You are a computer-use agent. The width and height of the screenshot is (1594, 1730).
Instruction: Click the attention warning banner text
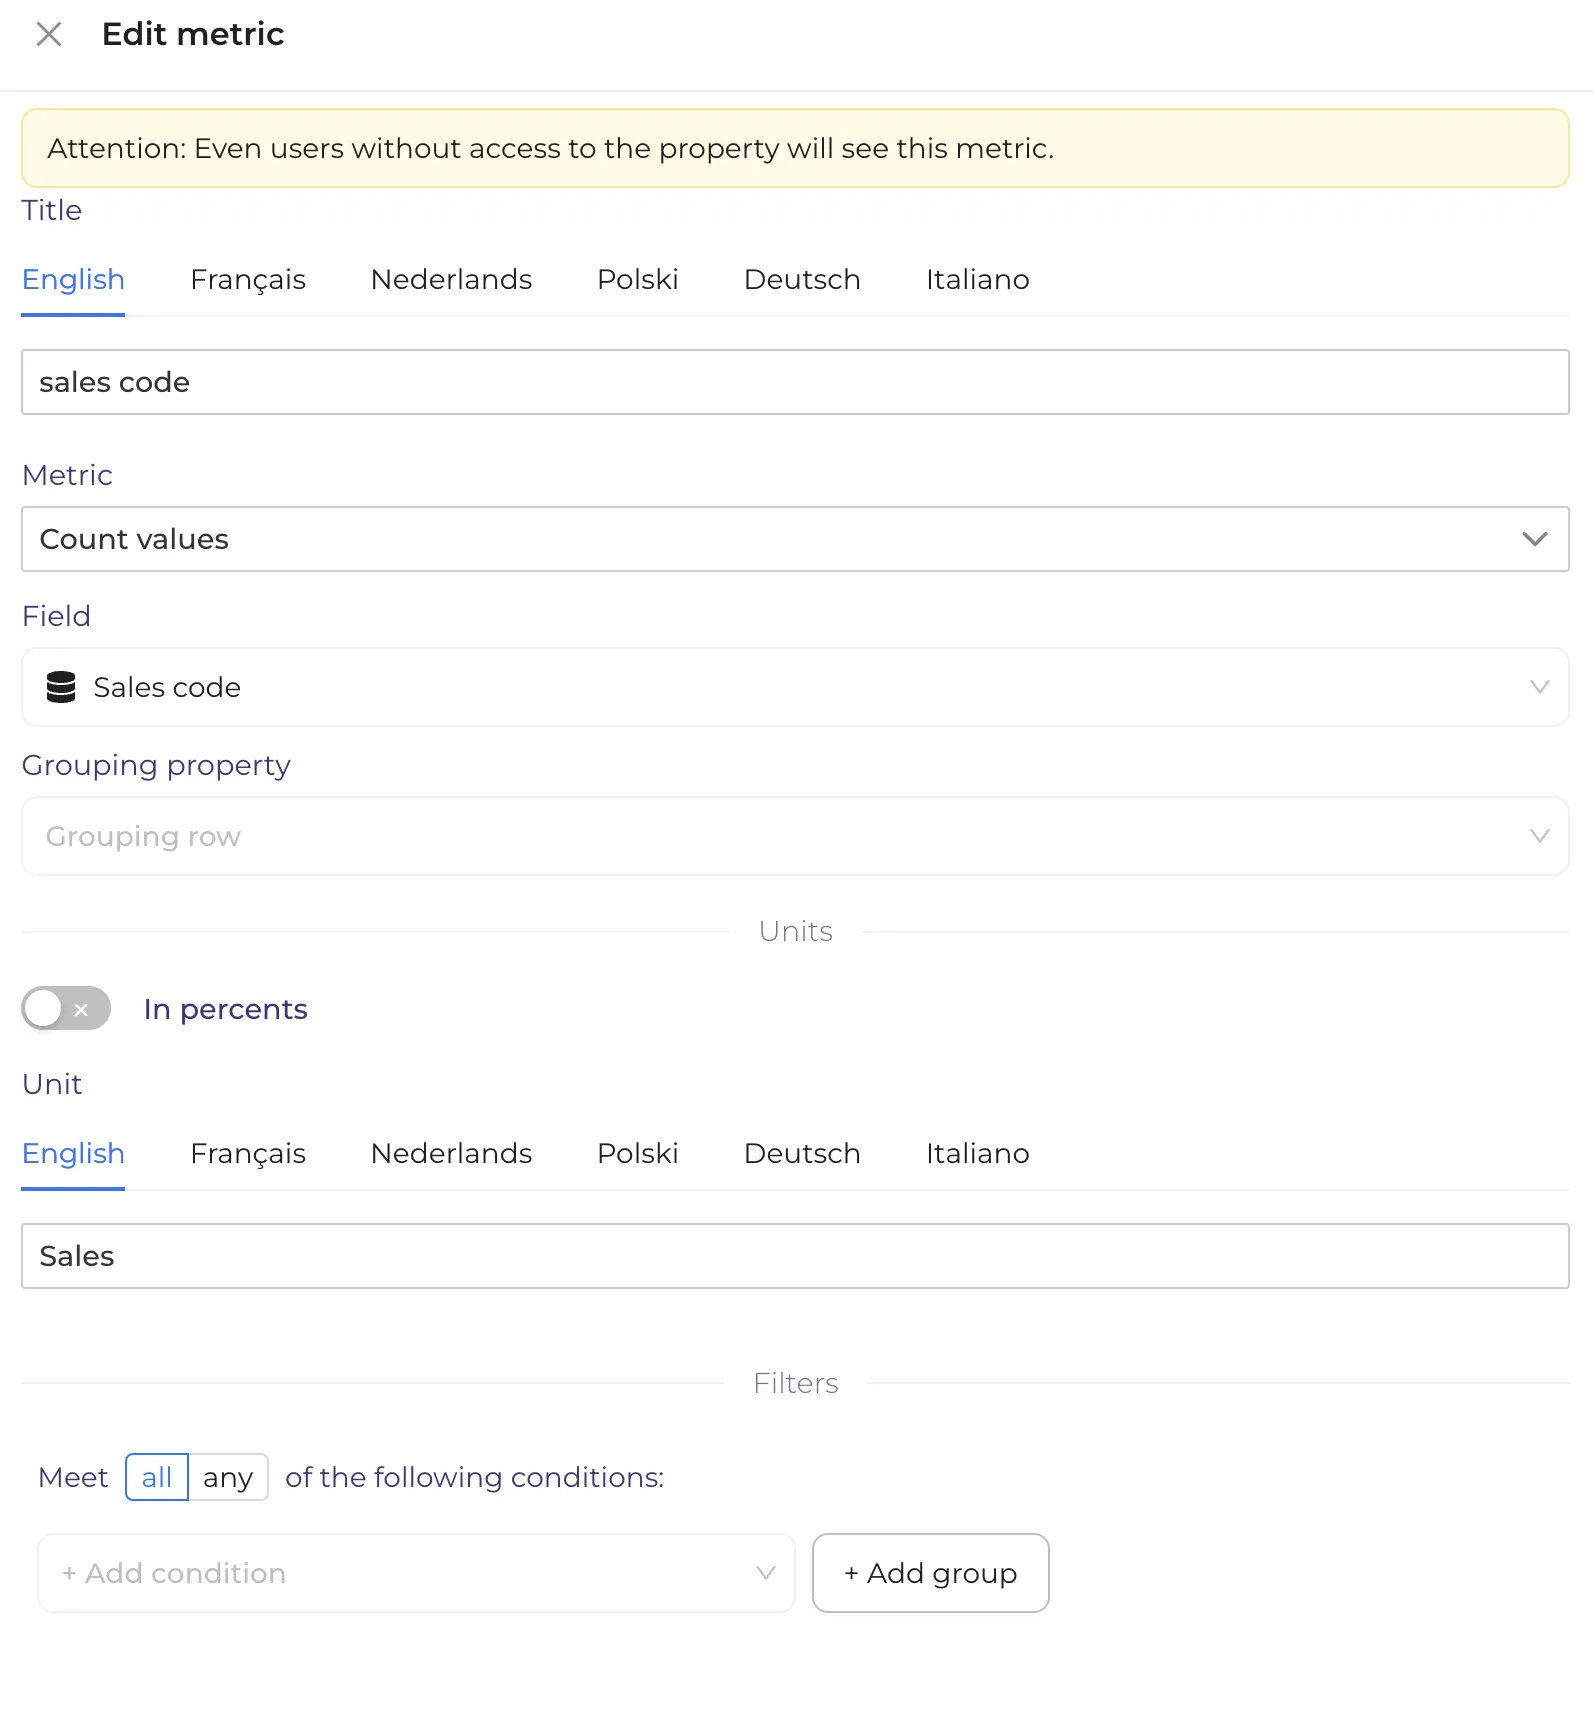pyautogui.click(x=551, y=148)
